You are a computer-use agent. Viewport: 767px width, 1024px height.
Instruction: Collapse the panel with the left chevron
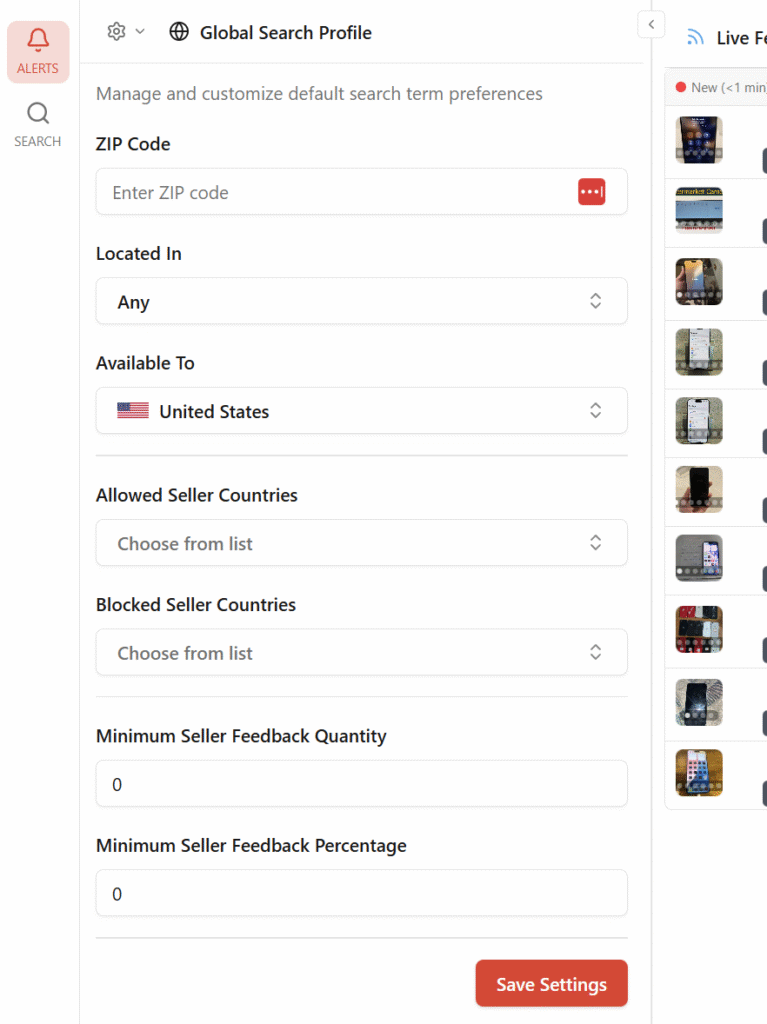tap(651, 24)
